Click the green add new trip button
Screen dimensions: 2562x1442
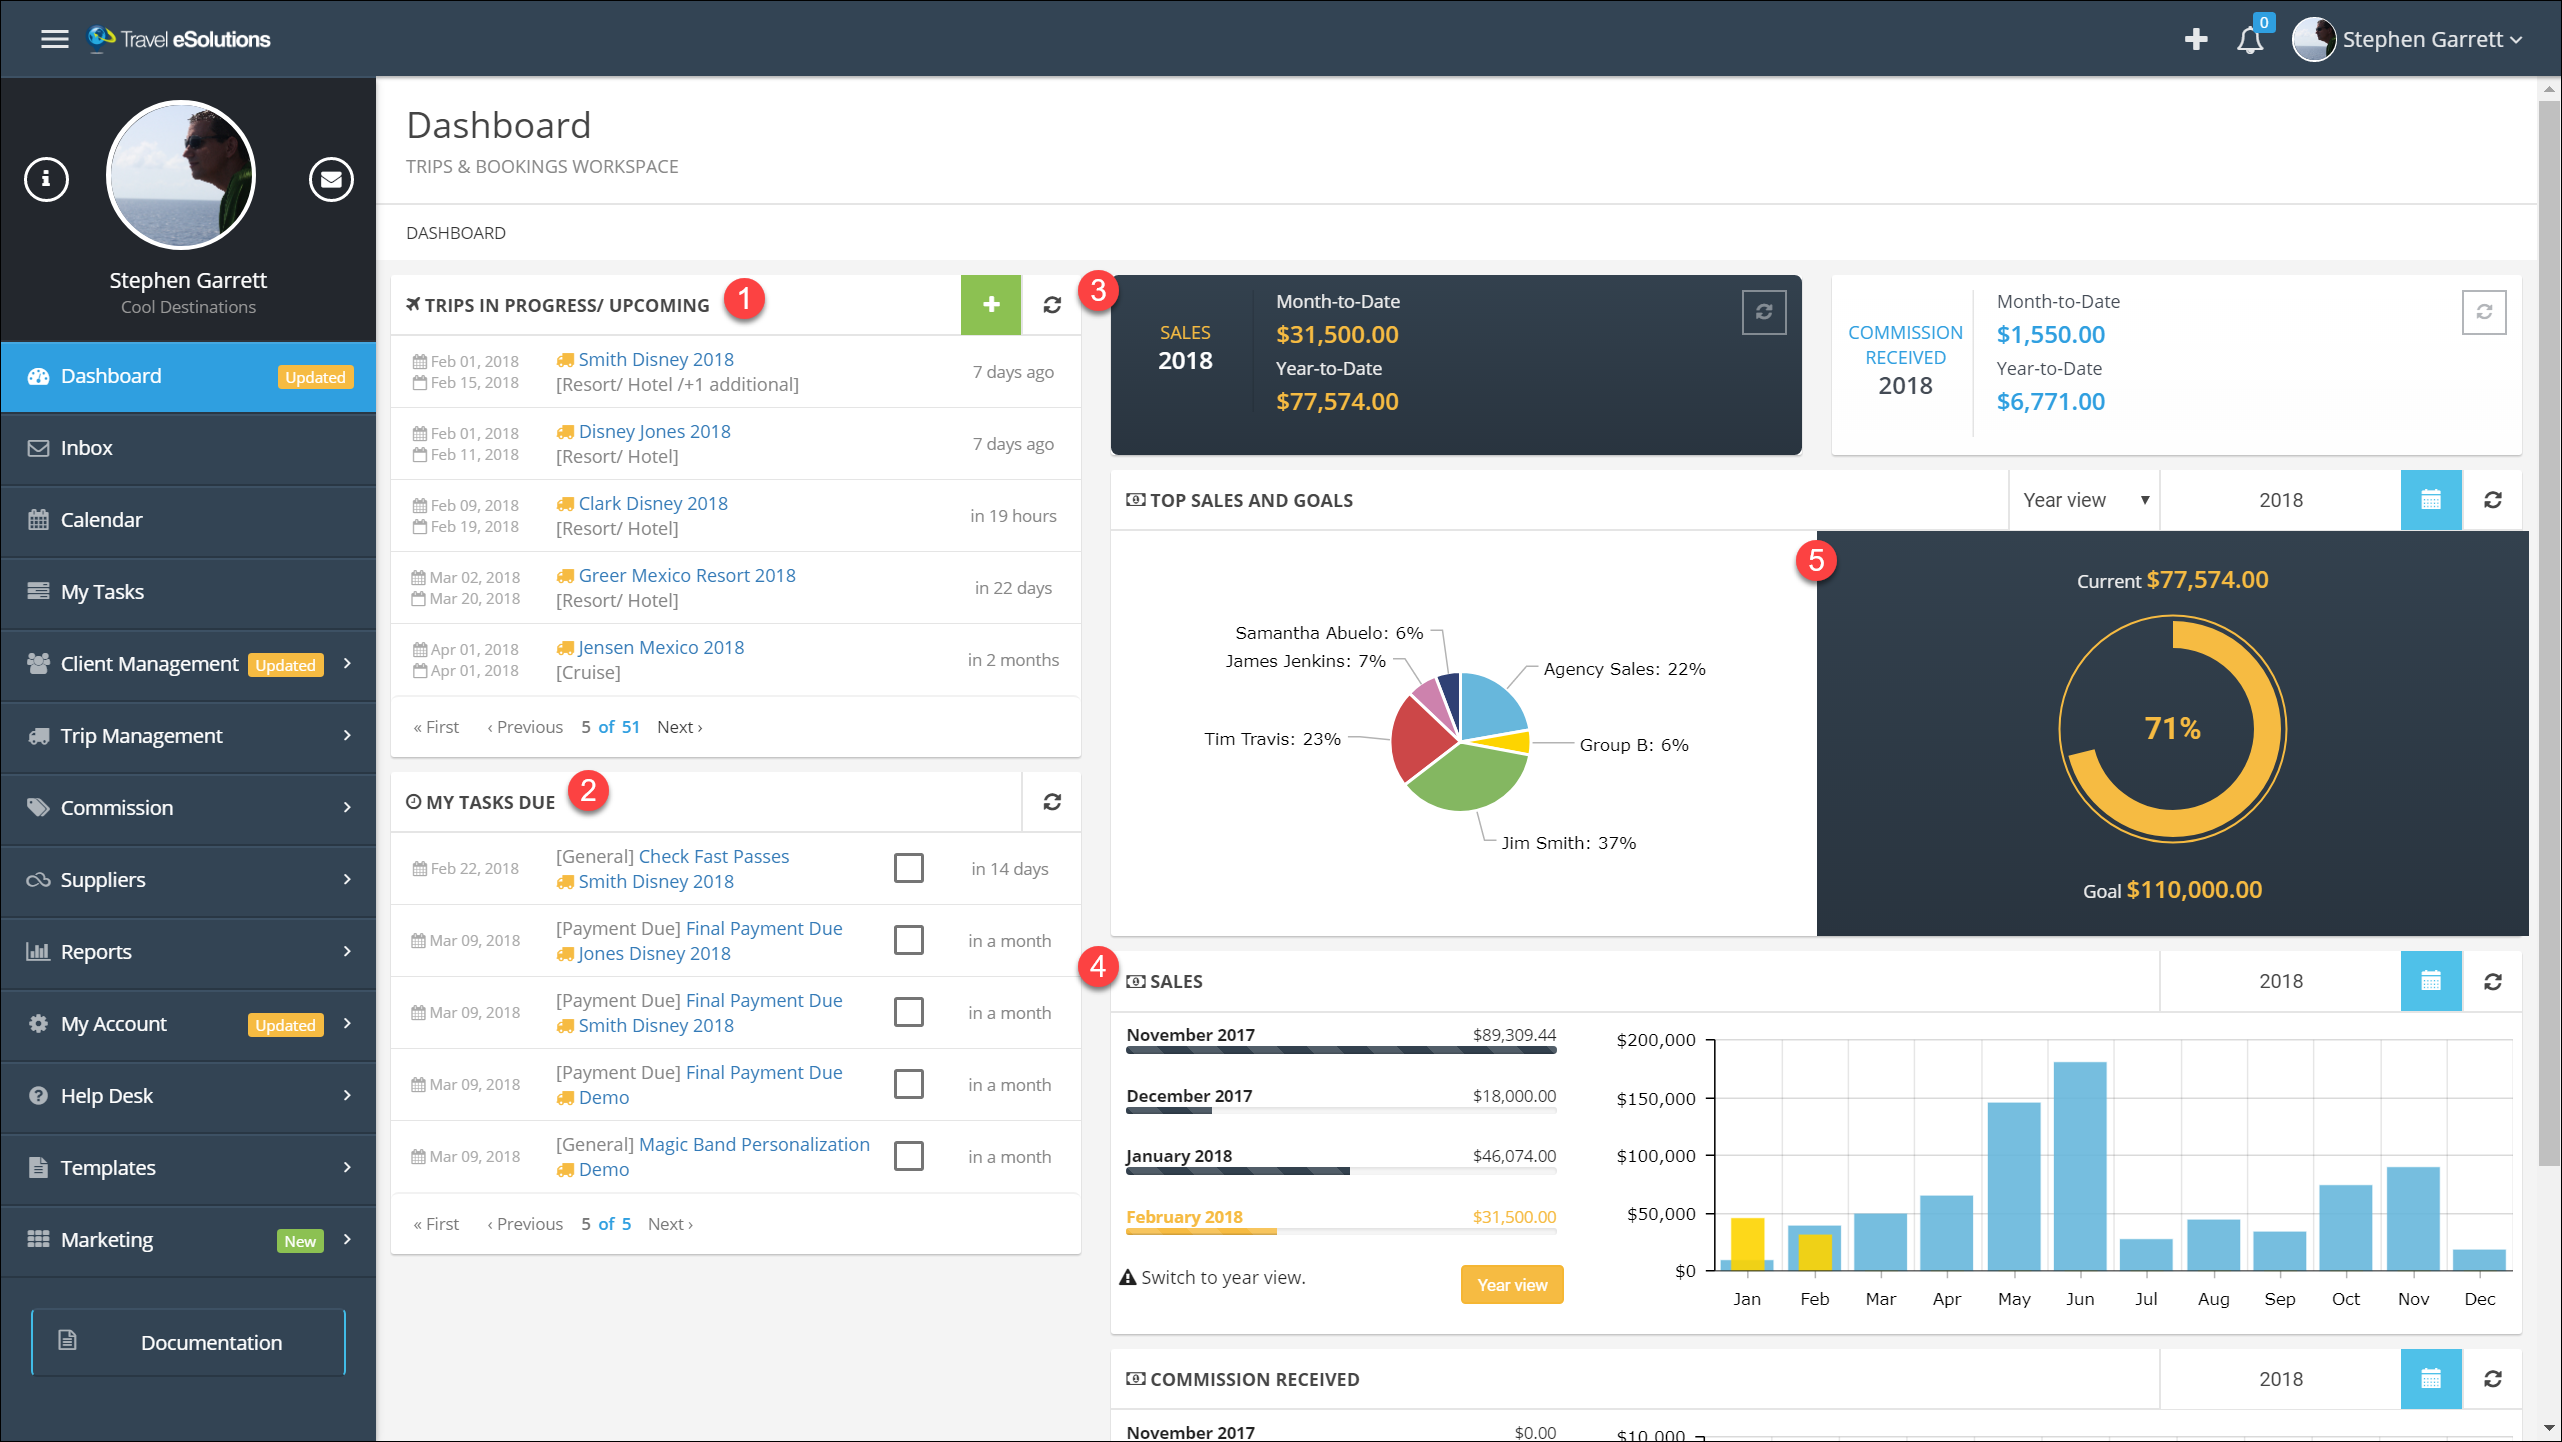[991, 305]
